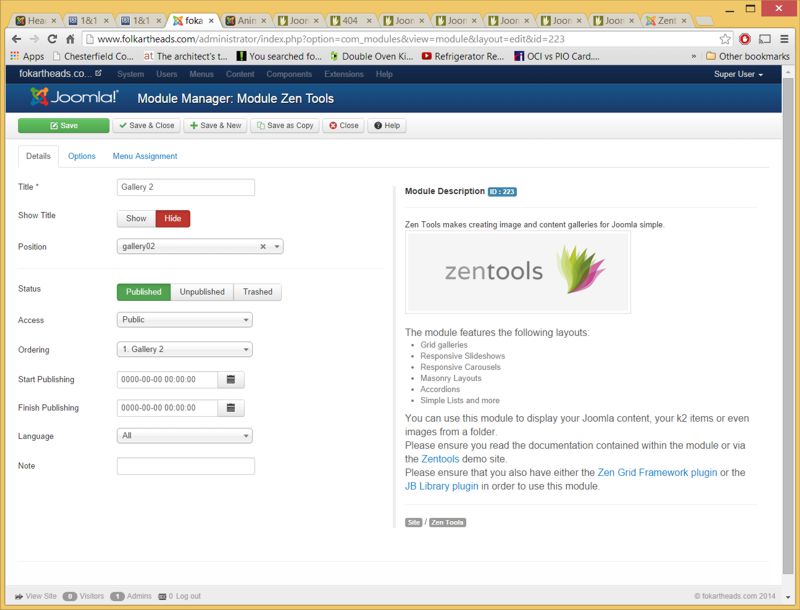The width and height of the screenshot is (800, 610).
Task: Expand the Super User menu
Action: pyautogui.click(x=738, y=74)
